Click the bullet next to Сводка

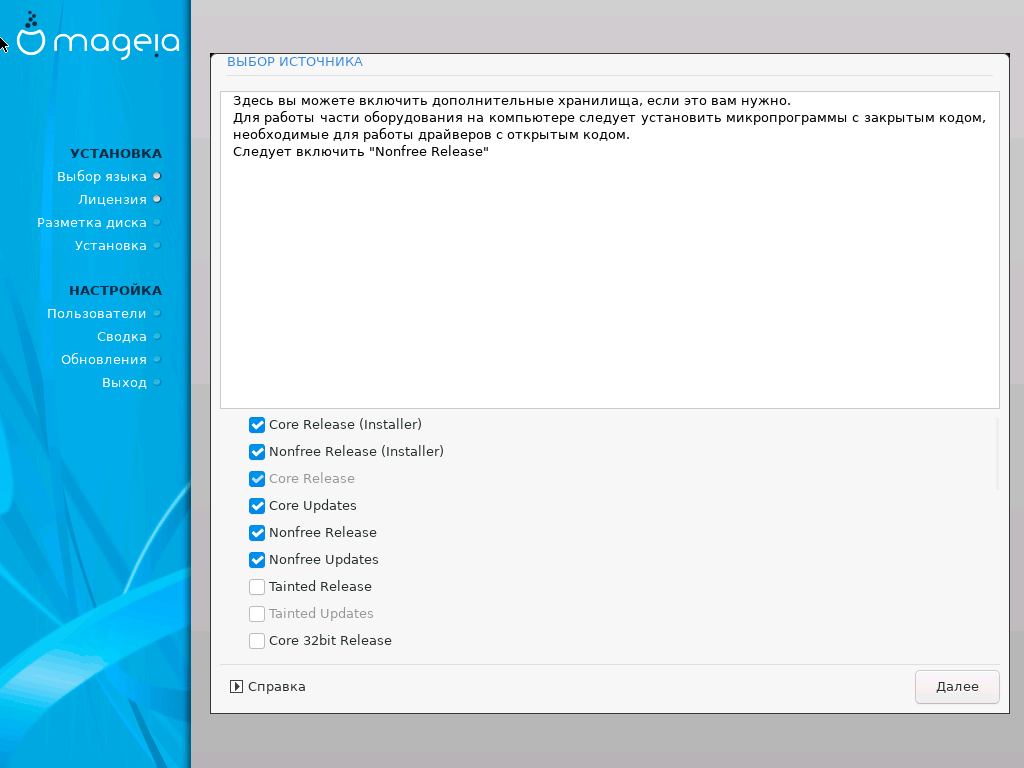(x=157, y=336)
